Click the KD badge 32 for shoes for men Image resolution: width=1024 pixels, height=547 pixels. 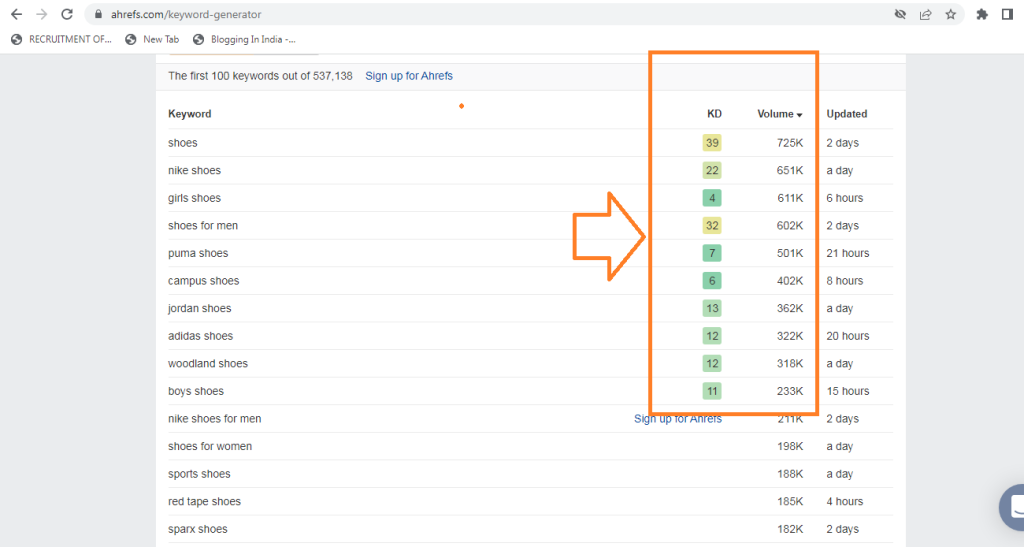(712, 226)
